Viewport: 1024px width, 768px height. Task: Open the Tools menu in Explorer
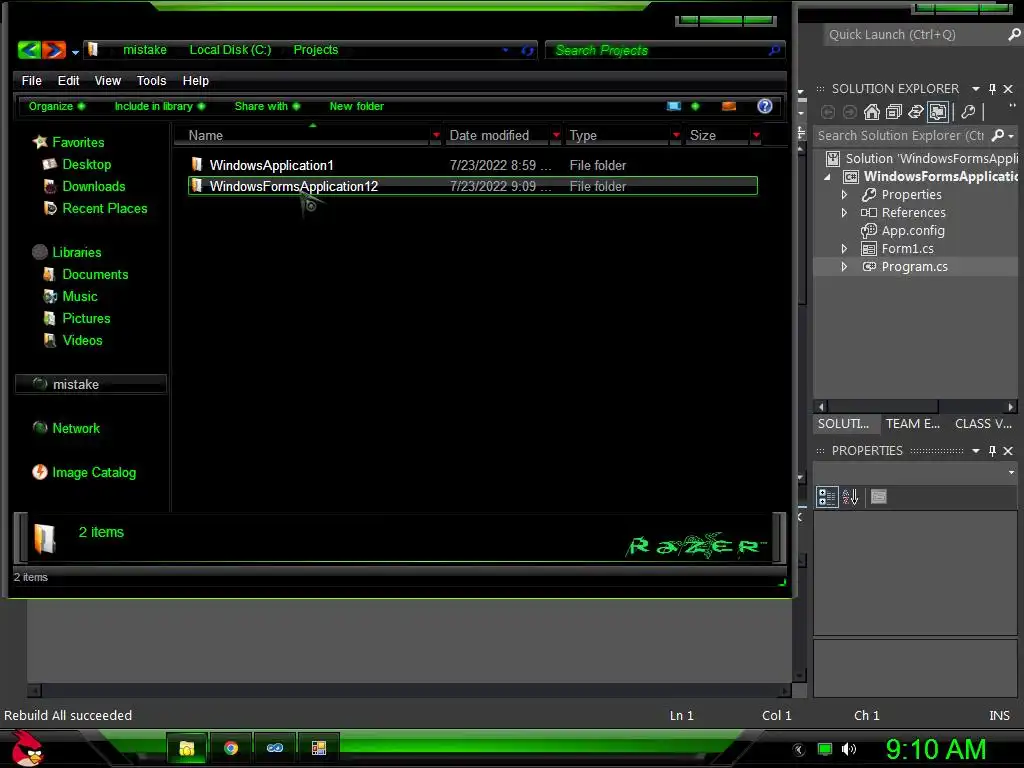coord(152,81)
